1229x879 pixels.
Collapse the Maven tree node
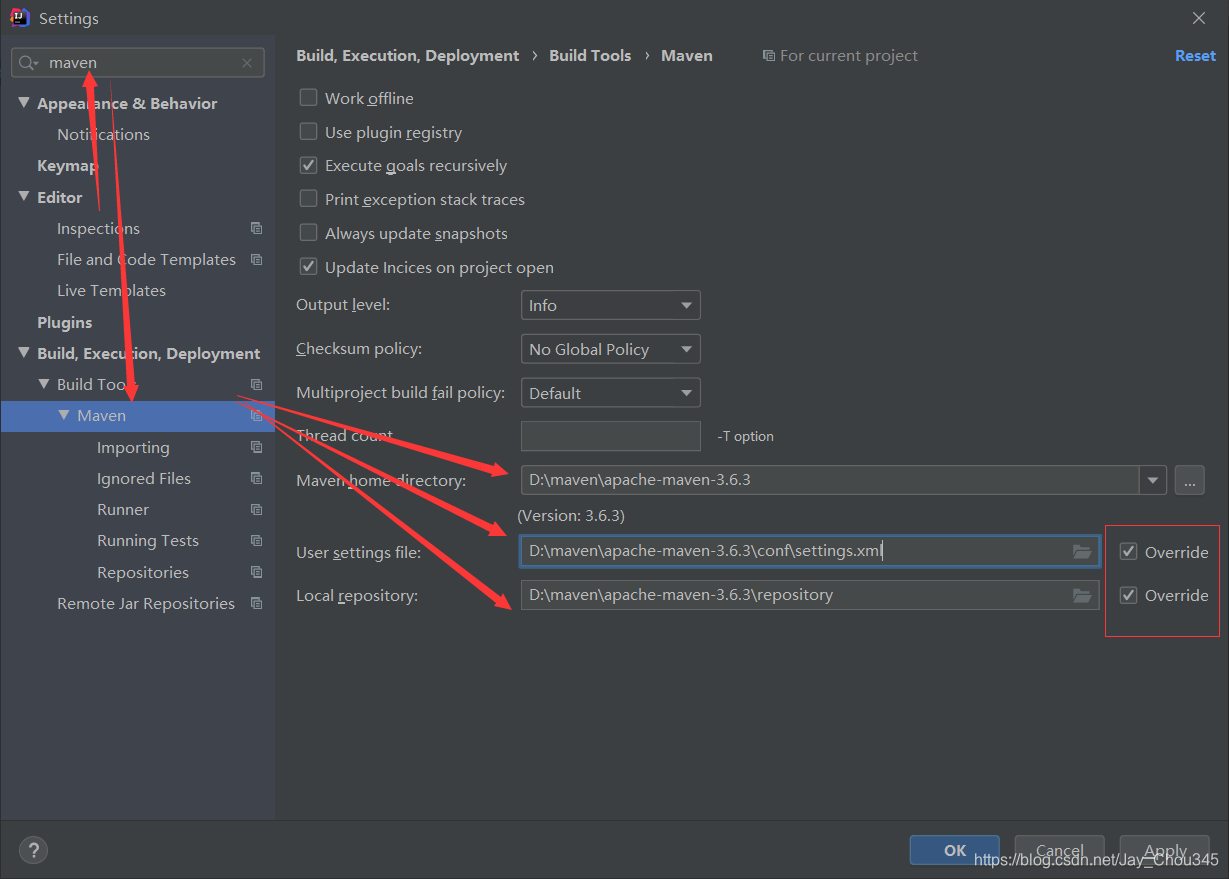coord(64,415)
